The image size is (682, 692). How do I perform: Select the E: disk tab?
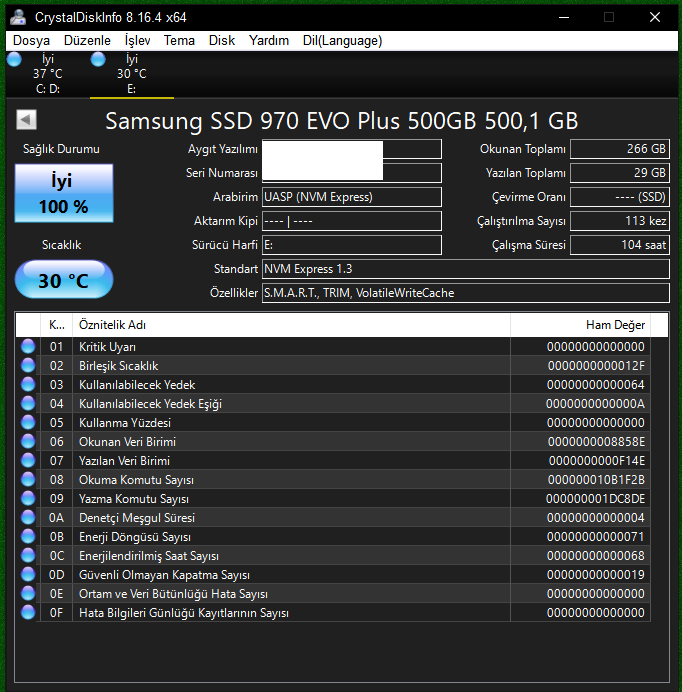[x=132, y=74]
